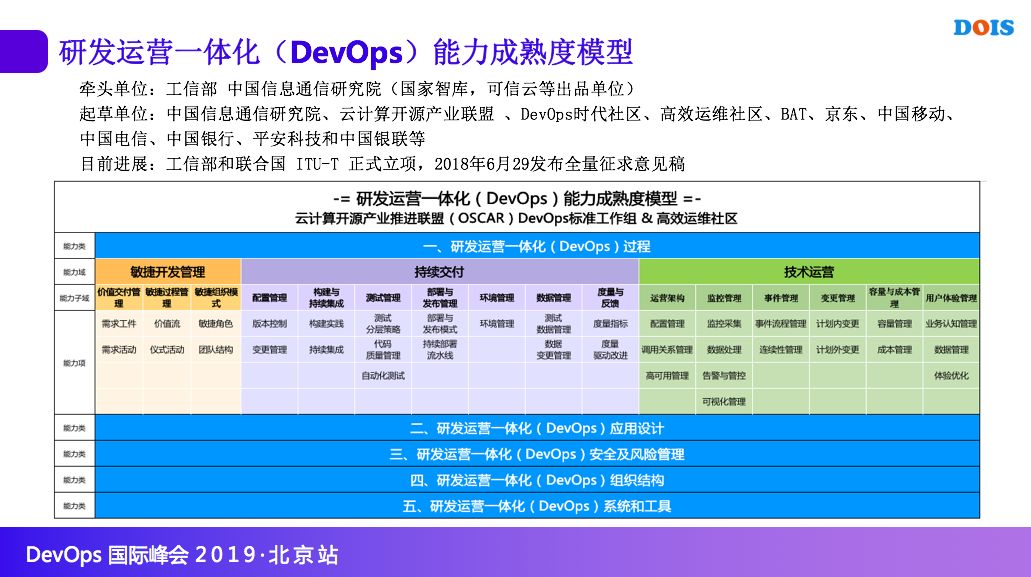Screen dimensions: 1031x577
Task: Click the 高可用管理 cell
Action: point(667,375)
